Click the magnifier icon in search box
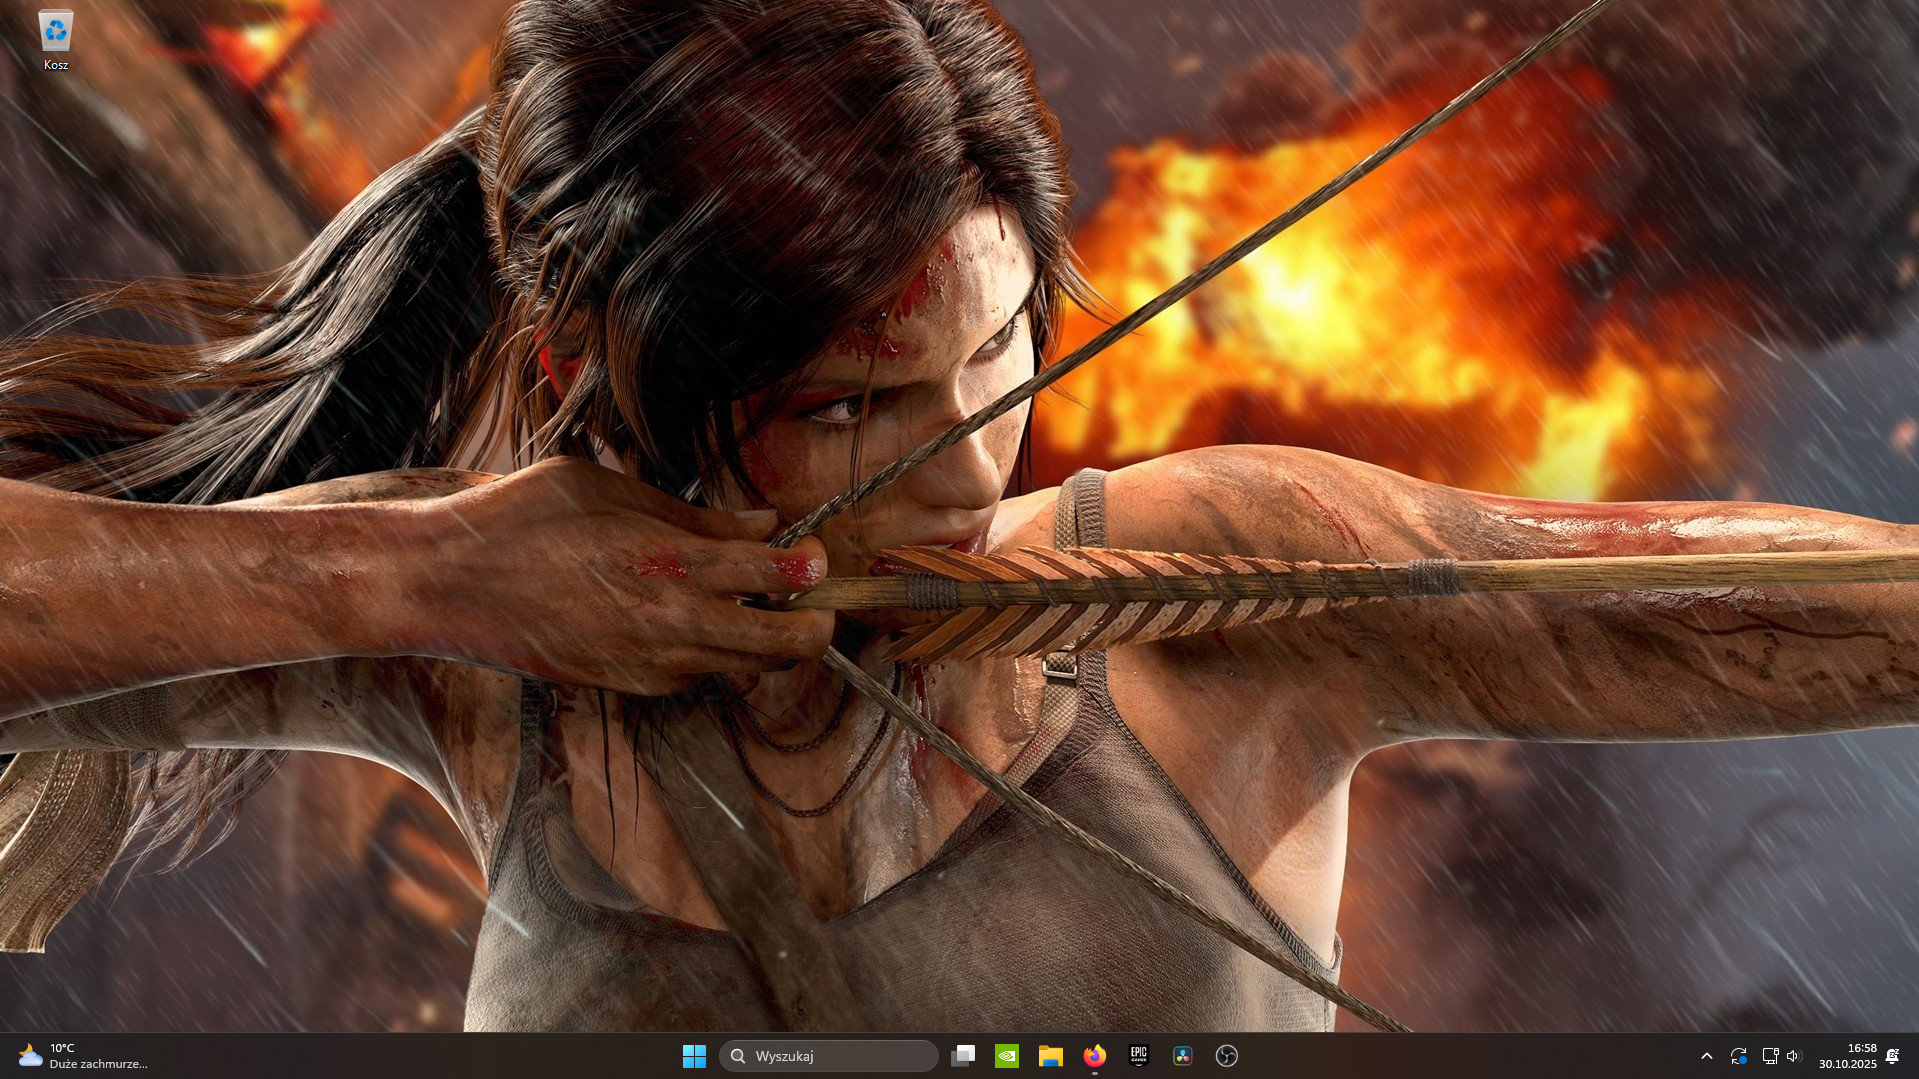The width and height of the screenshot is (1919, 1079). pos(738,1056)
